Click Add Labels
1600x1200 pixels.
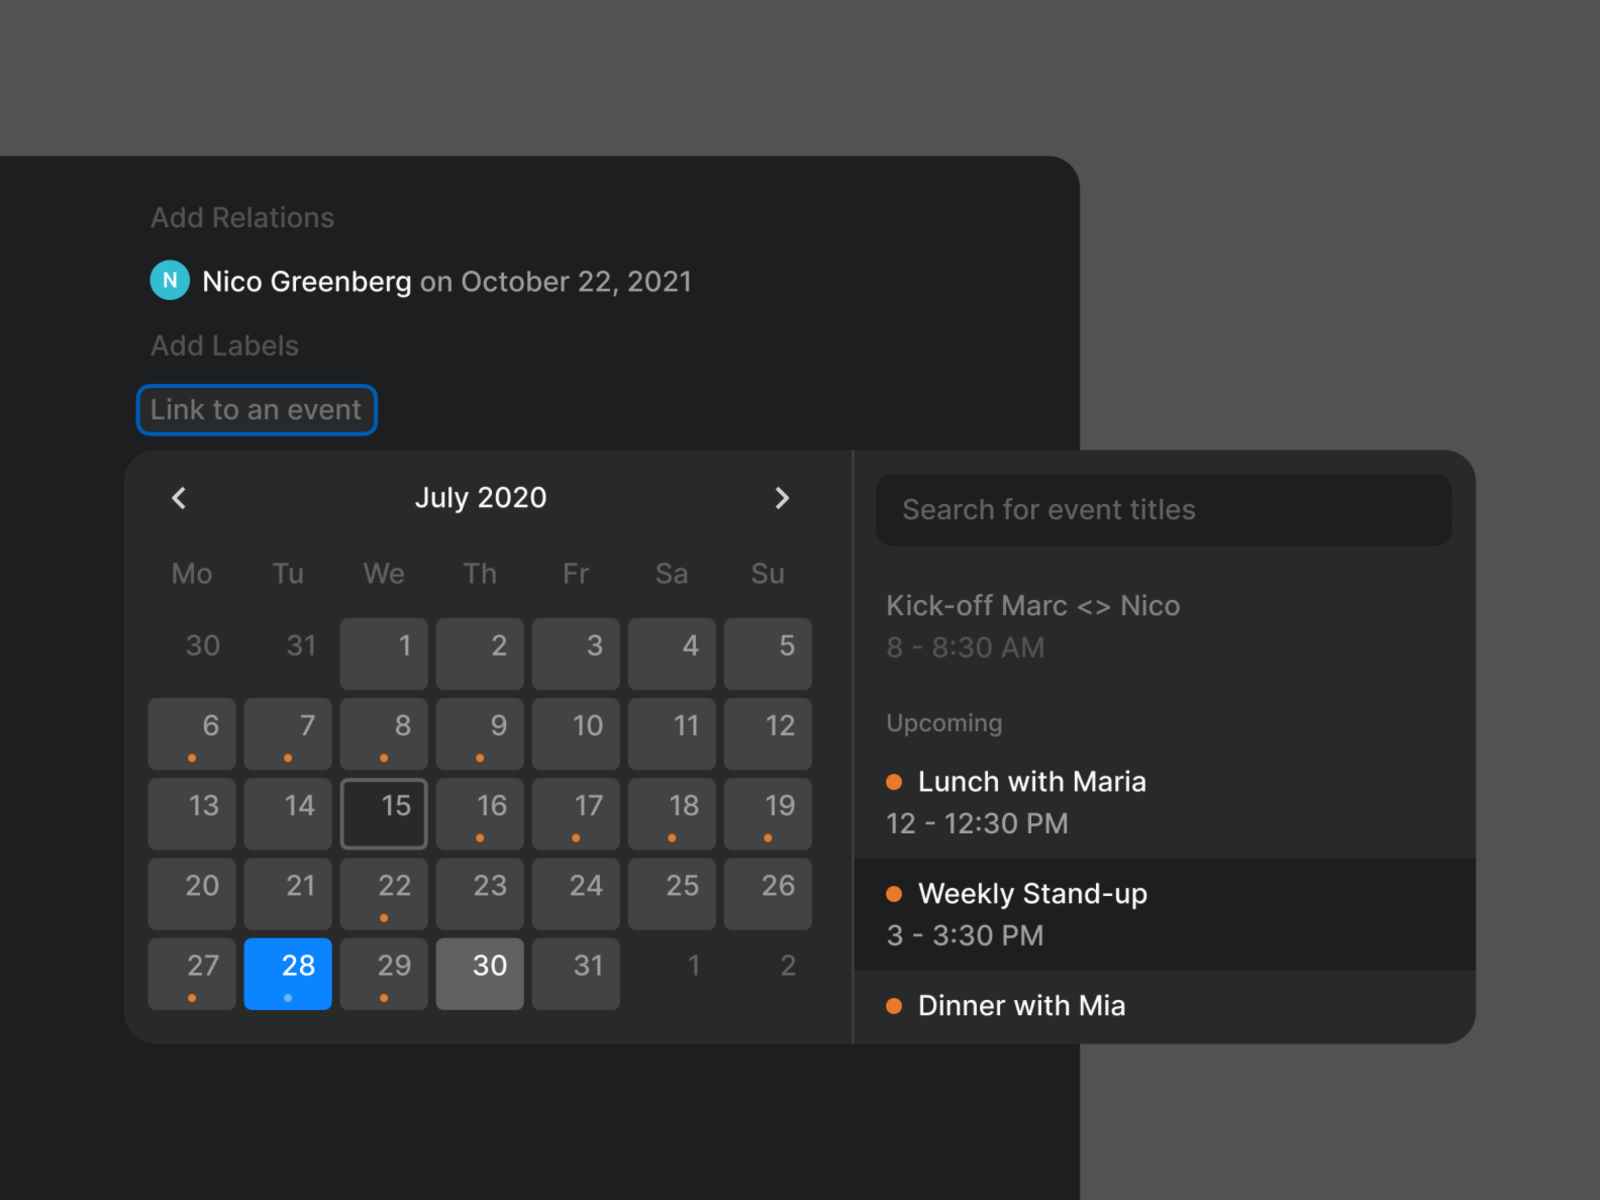225,346
